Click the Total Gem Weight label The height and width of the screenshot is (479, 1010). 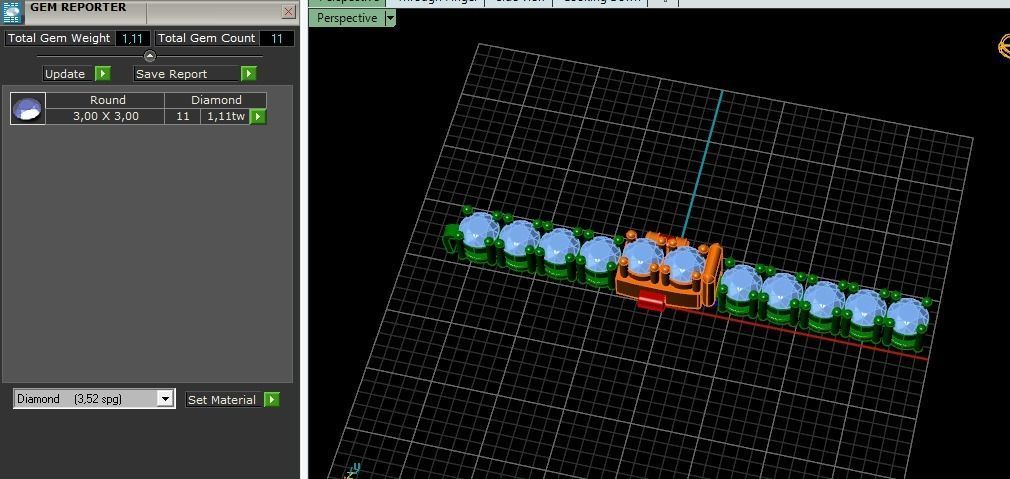(59, 38)
